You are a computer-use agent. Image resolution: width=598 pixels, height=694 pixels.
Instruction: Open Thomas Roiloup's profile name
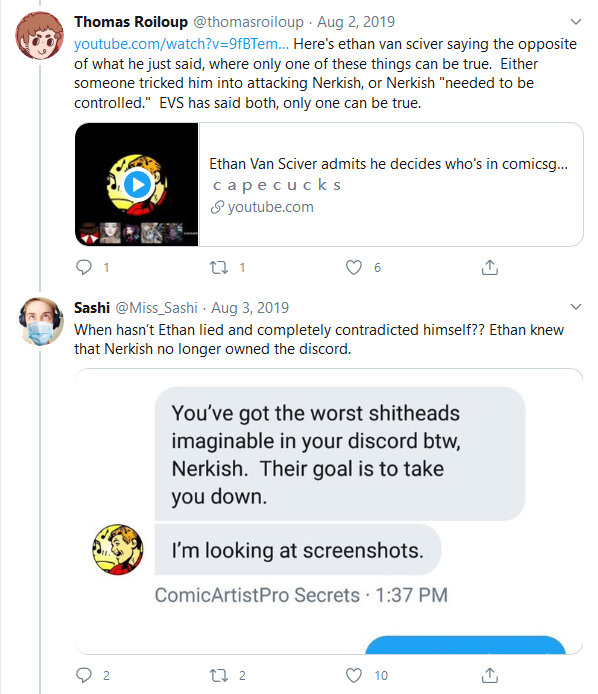pos(131,22)
